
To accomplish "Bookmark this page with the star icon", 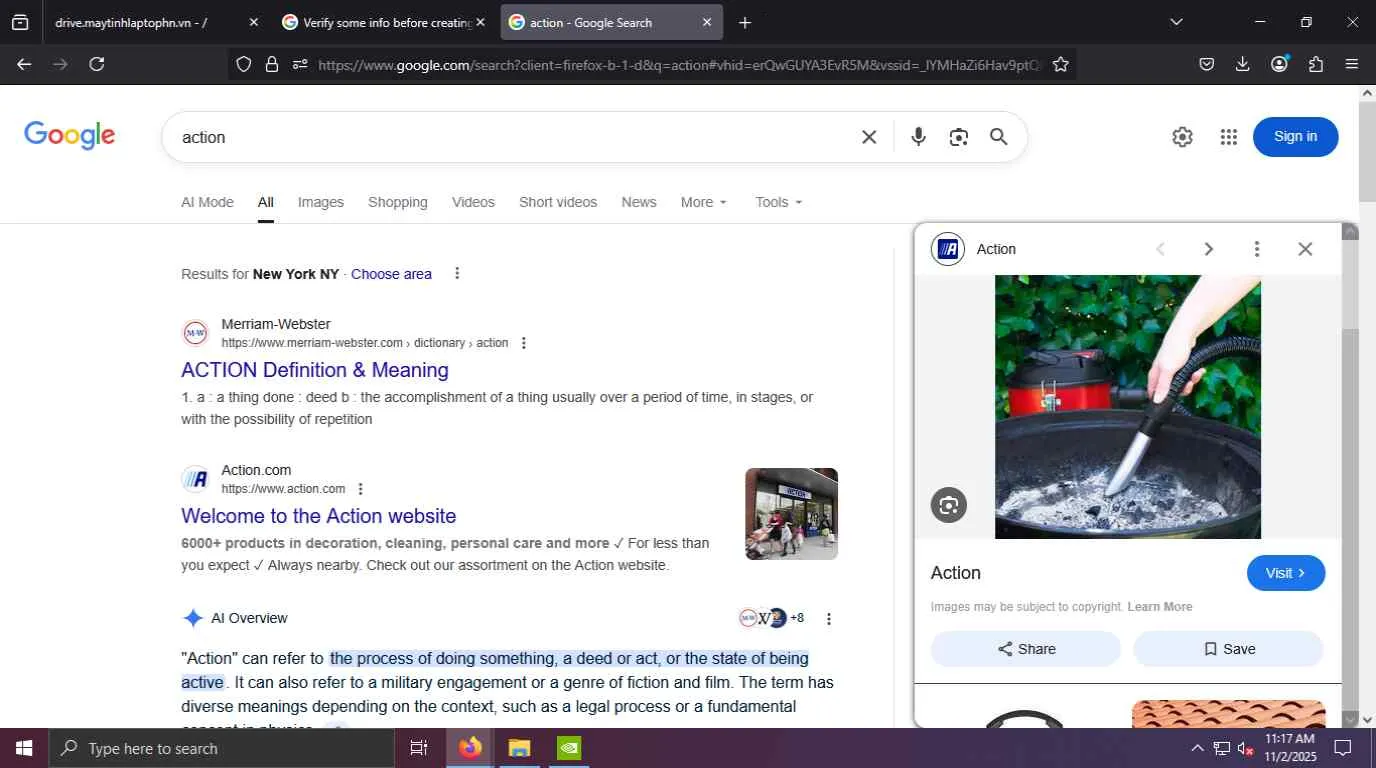I will pos(1061,64).
